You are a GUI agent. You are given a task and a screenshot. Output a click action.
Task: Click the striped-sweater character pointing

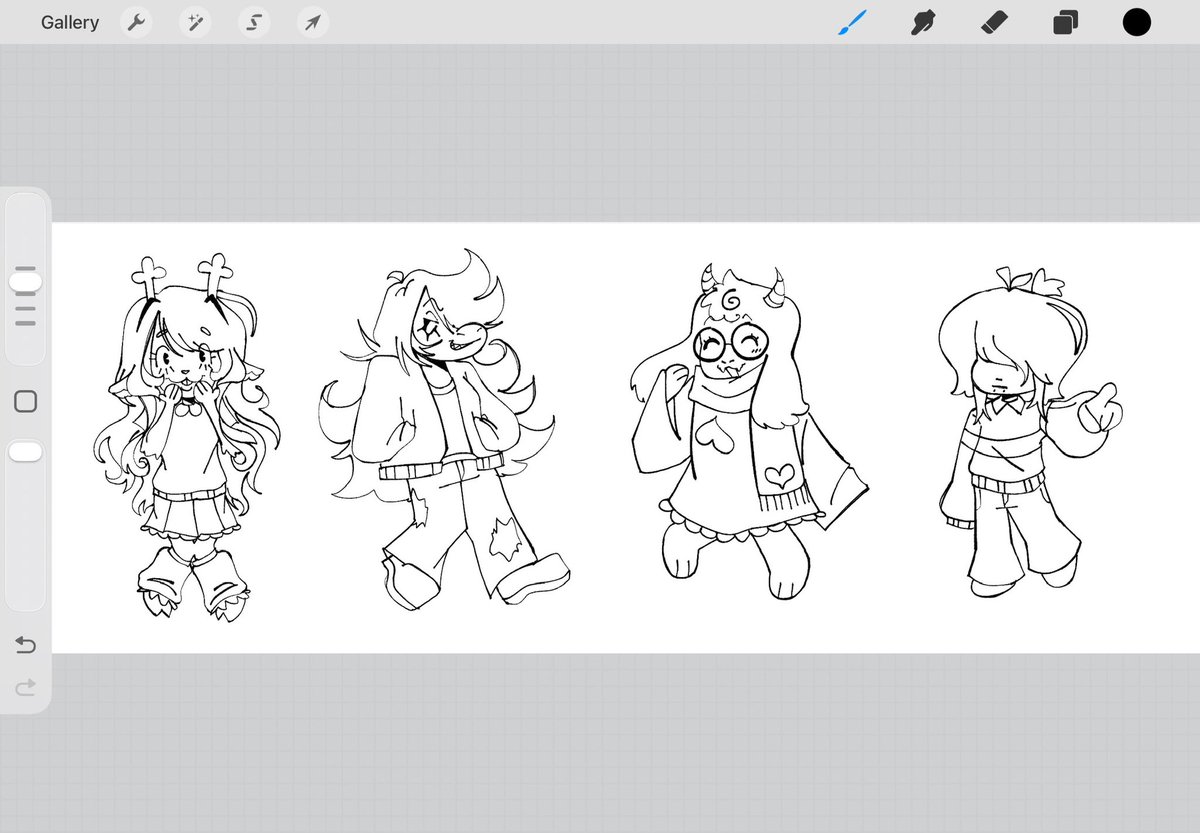click(1030, 432)
